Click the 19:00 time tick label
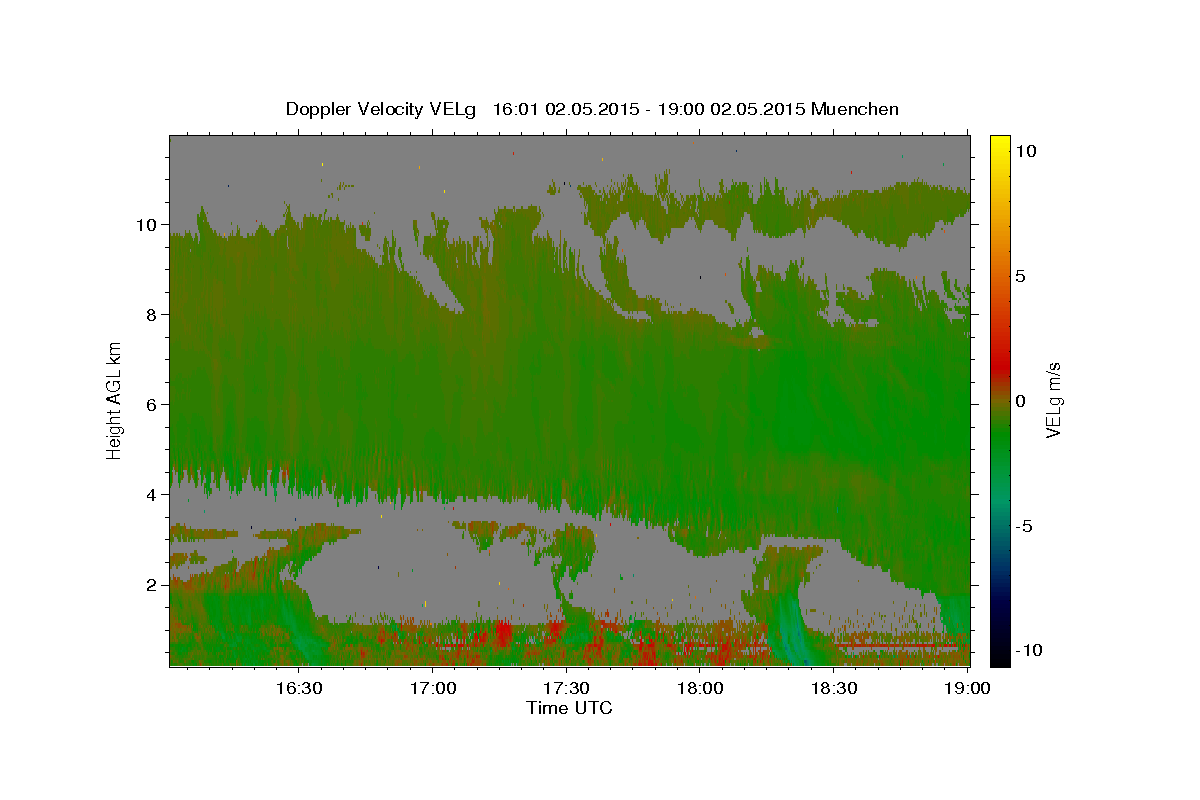 968,688
